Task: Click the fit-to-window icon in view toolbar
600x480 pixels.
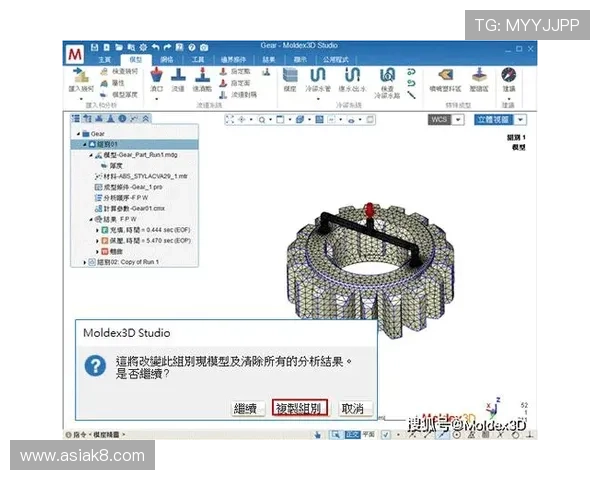Action: [x=230, y=120]
